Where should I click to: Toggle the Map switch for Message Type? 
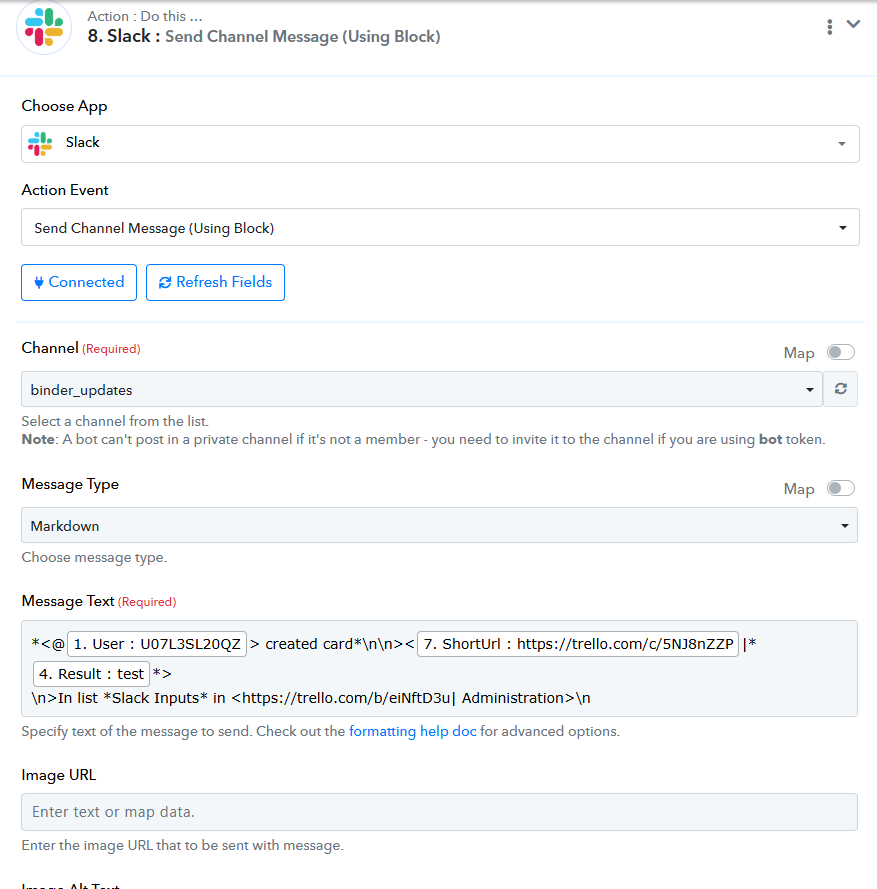(x=840, y=488)
